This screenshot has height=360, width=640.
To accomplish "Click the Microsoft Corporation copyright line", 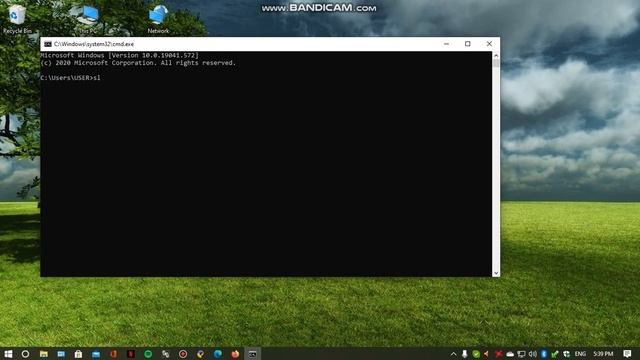I will click(138, 63).
